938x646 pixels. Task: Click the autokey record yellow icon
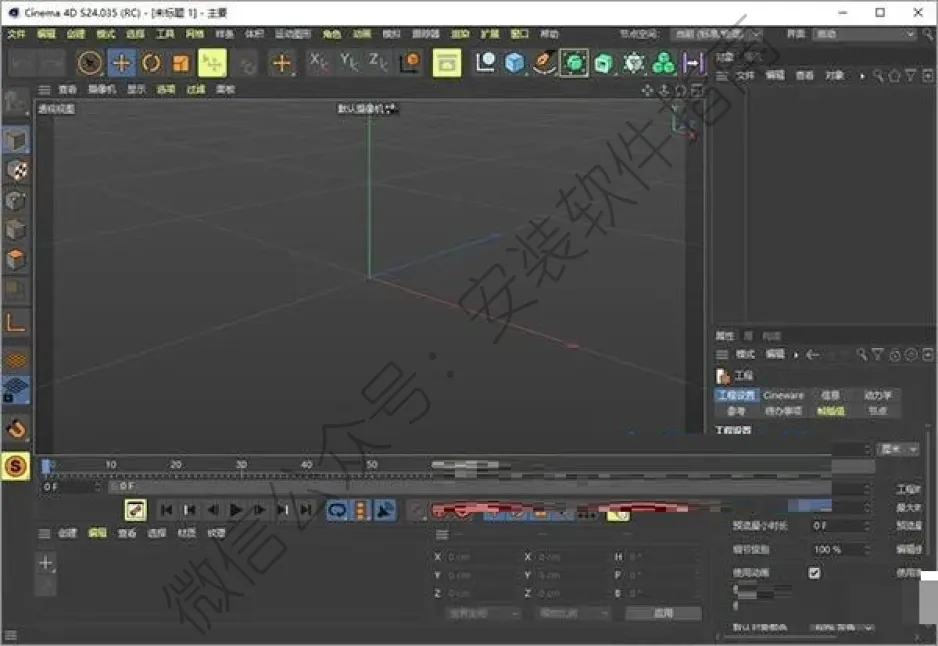135,510
